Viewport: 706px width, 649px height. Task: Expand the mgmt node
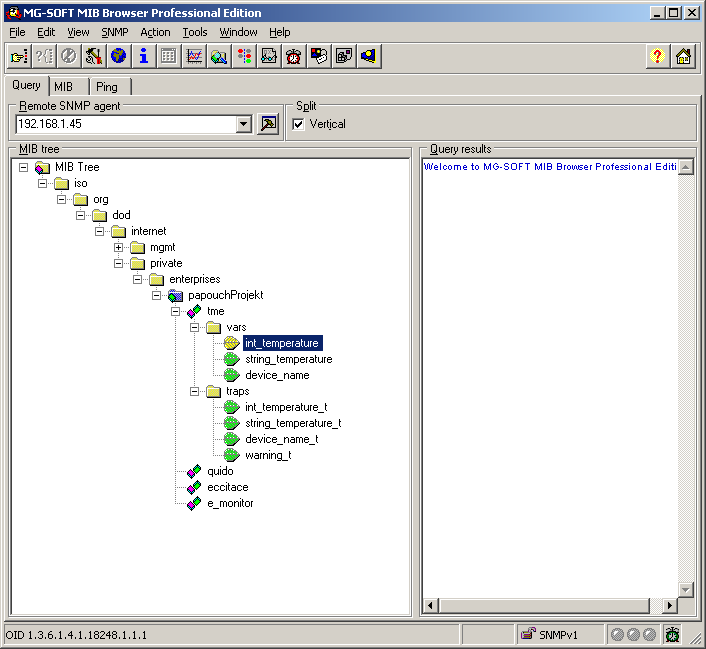tap(118, 247)
